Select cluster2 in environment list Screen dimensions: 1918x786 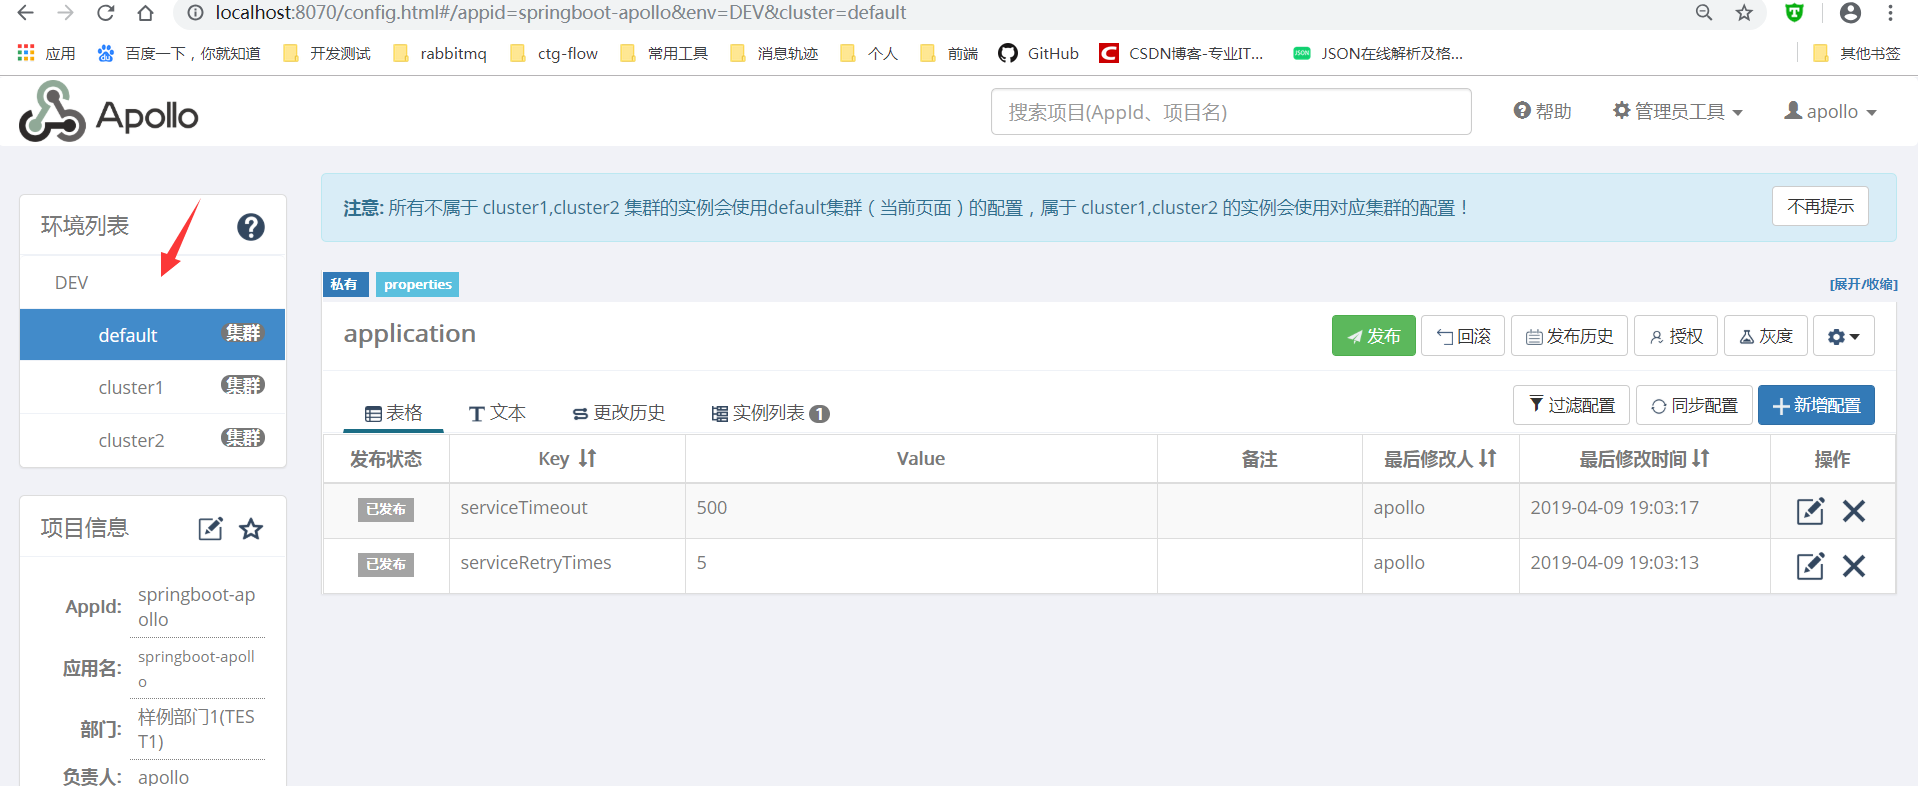(152, 440)
